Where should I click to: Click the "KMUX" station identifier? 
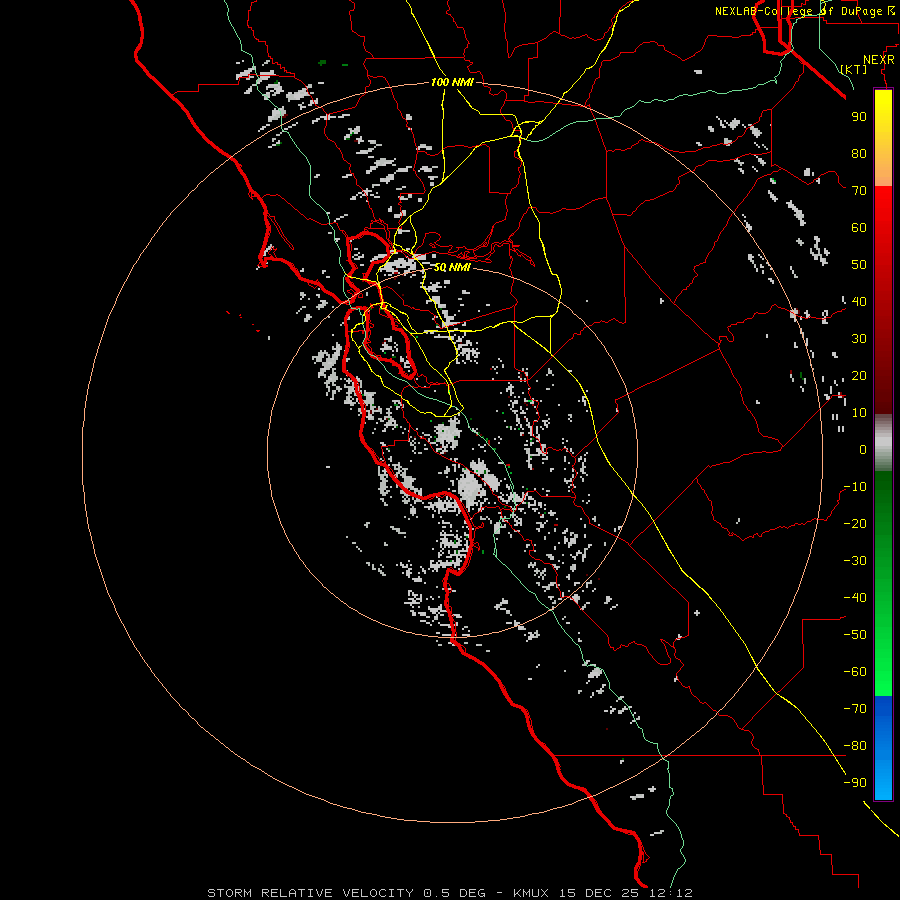(531, 893)
